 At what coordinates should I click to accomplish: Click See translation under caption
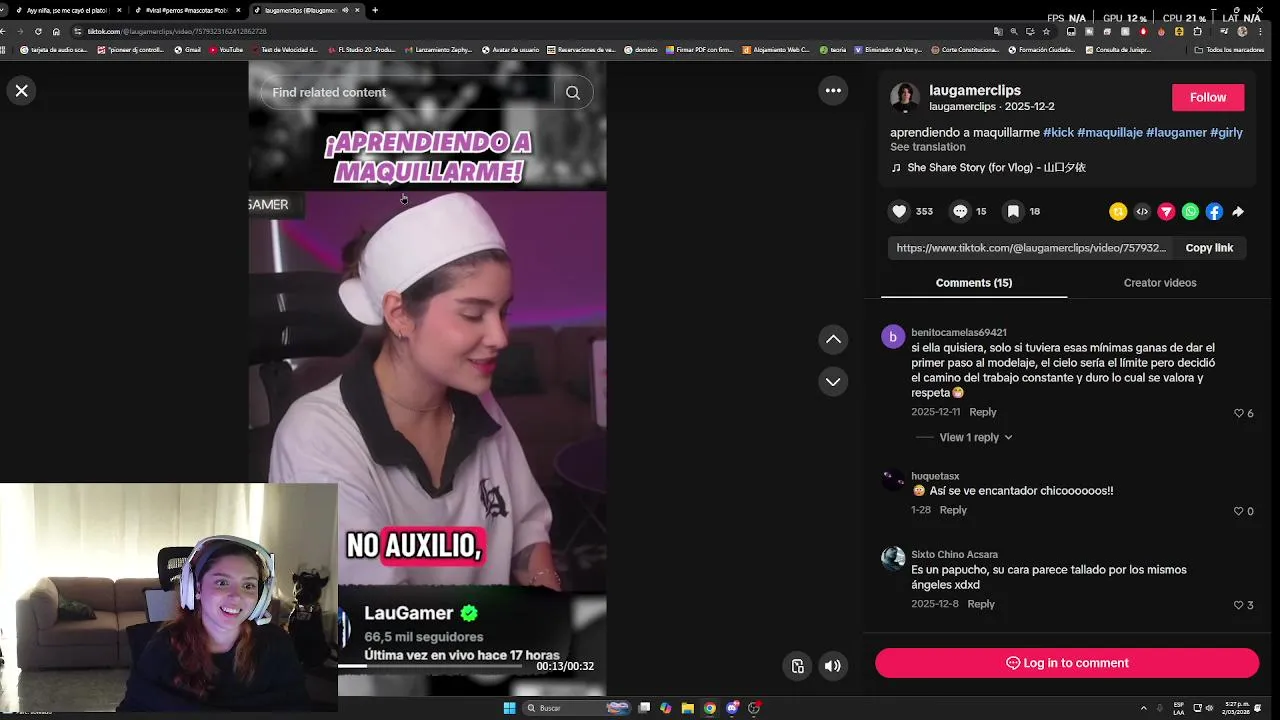928,147
